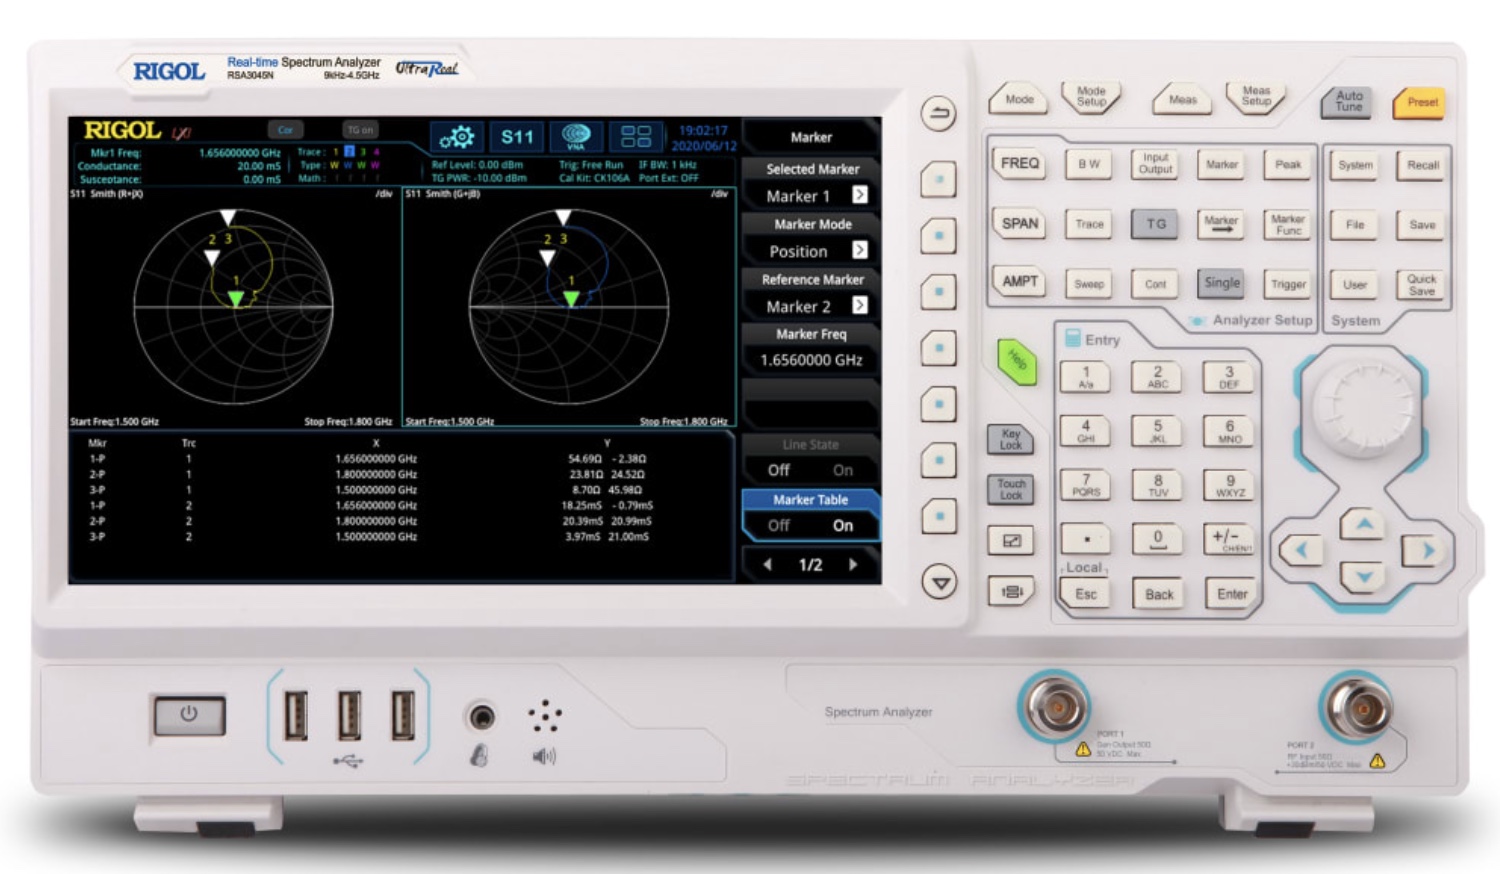Screen dimensions: 1500x874
Task: Click the headphone jack on front panel
Action: [x=482, y=716]
